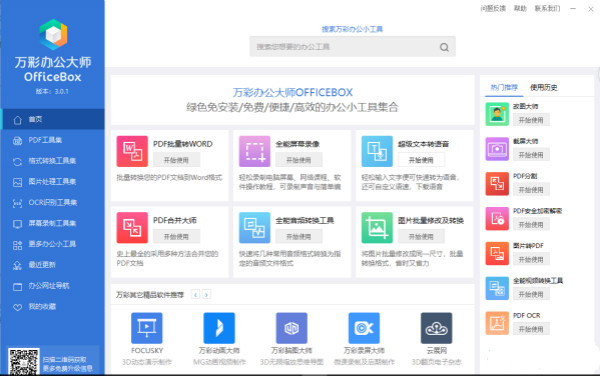Open the FOCUSKY software icon
Image resolution: width=600 pixels, height=376 pixels.
(x=147, y=328)
